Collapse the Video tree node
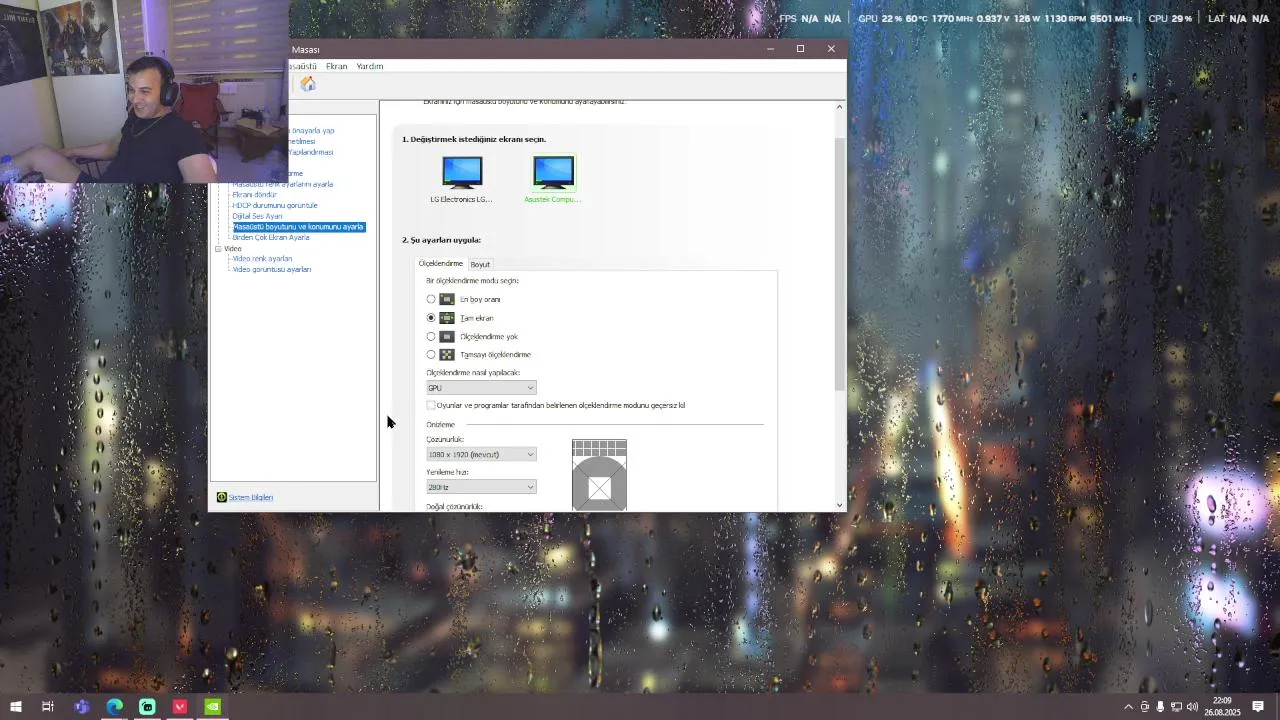 [x=218, y=248]
